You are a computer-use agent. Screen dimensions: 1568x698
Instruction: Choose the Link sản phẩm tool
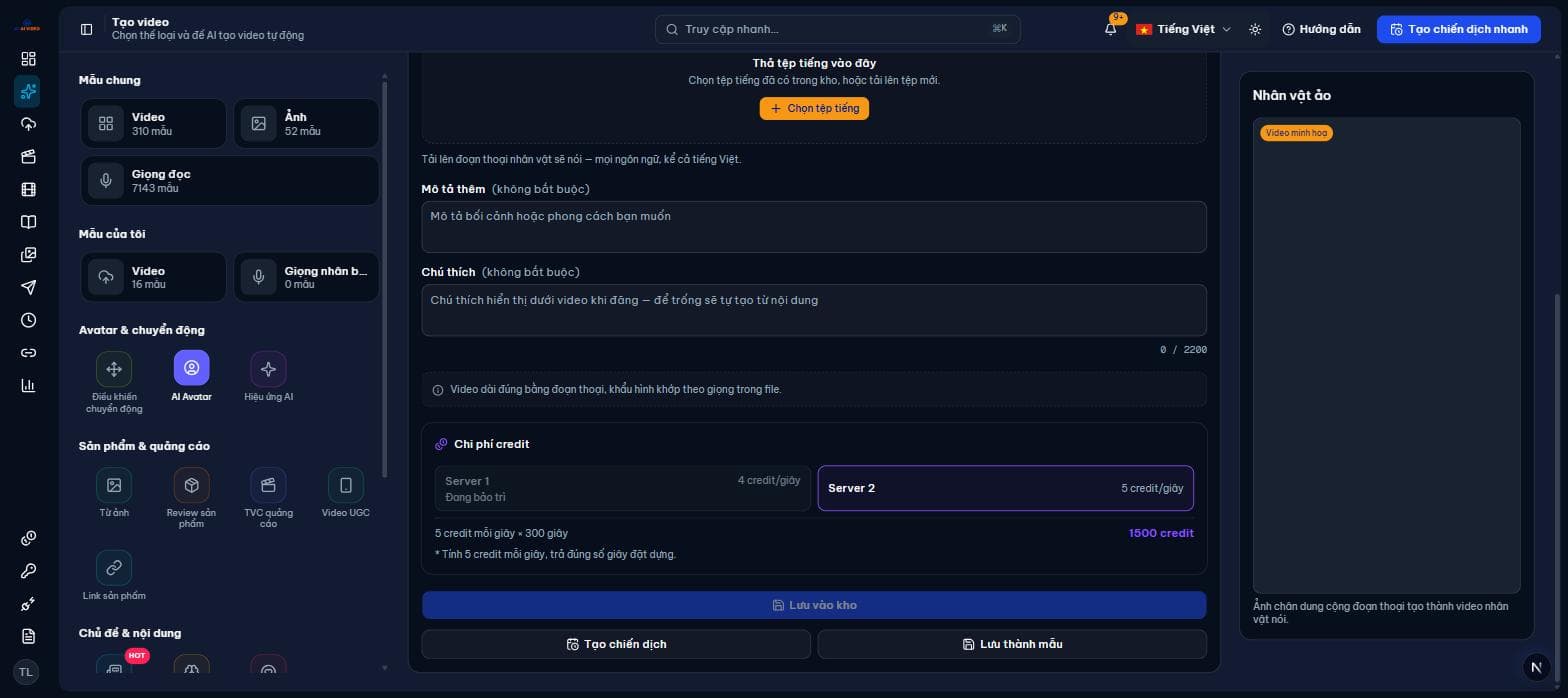tap(114, 576)
